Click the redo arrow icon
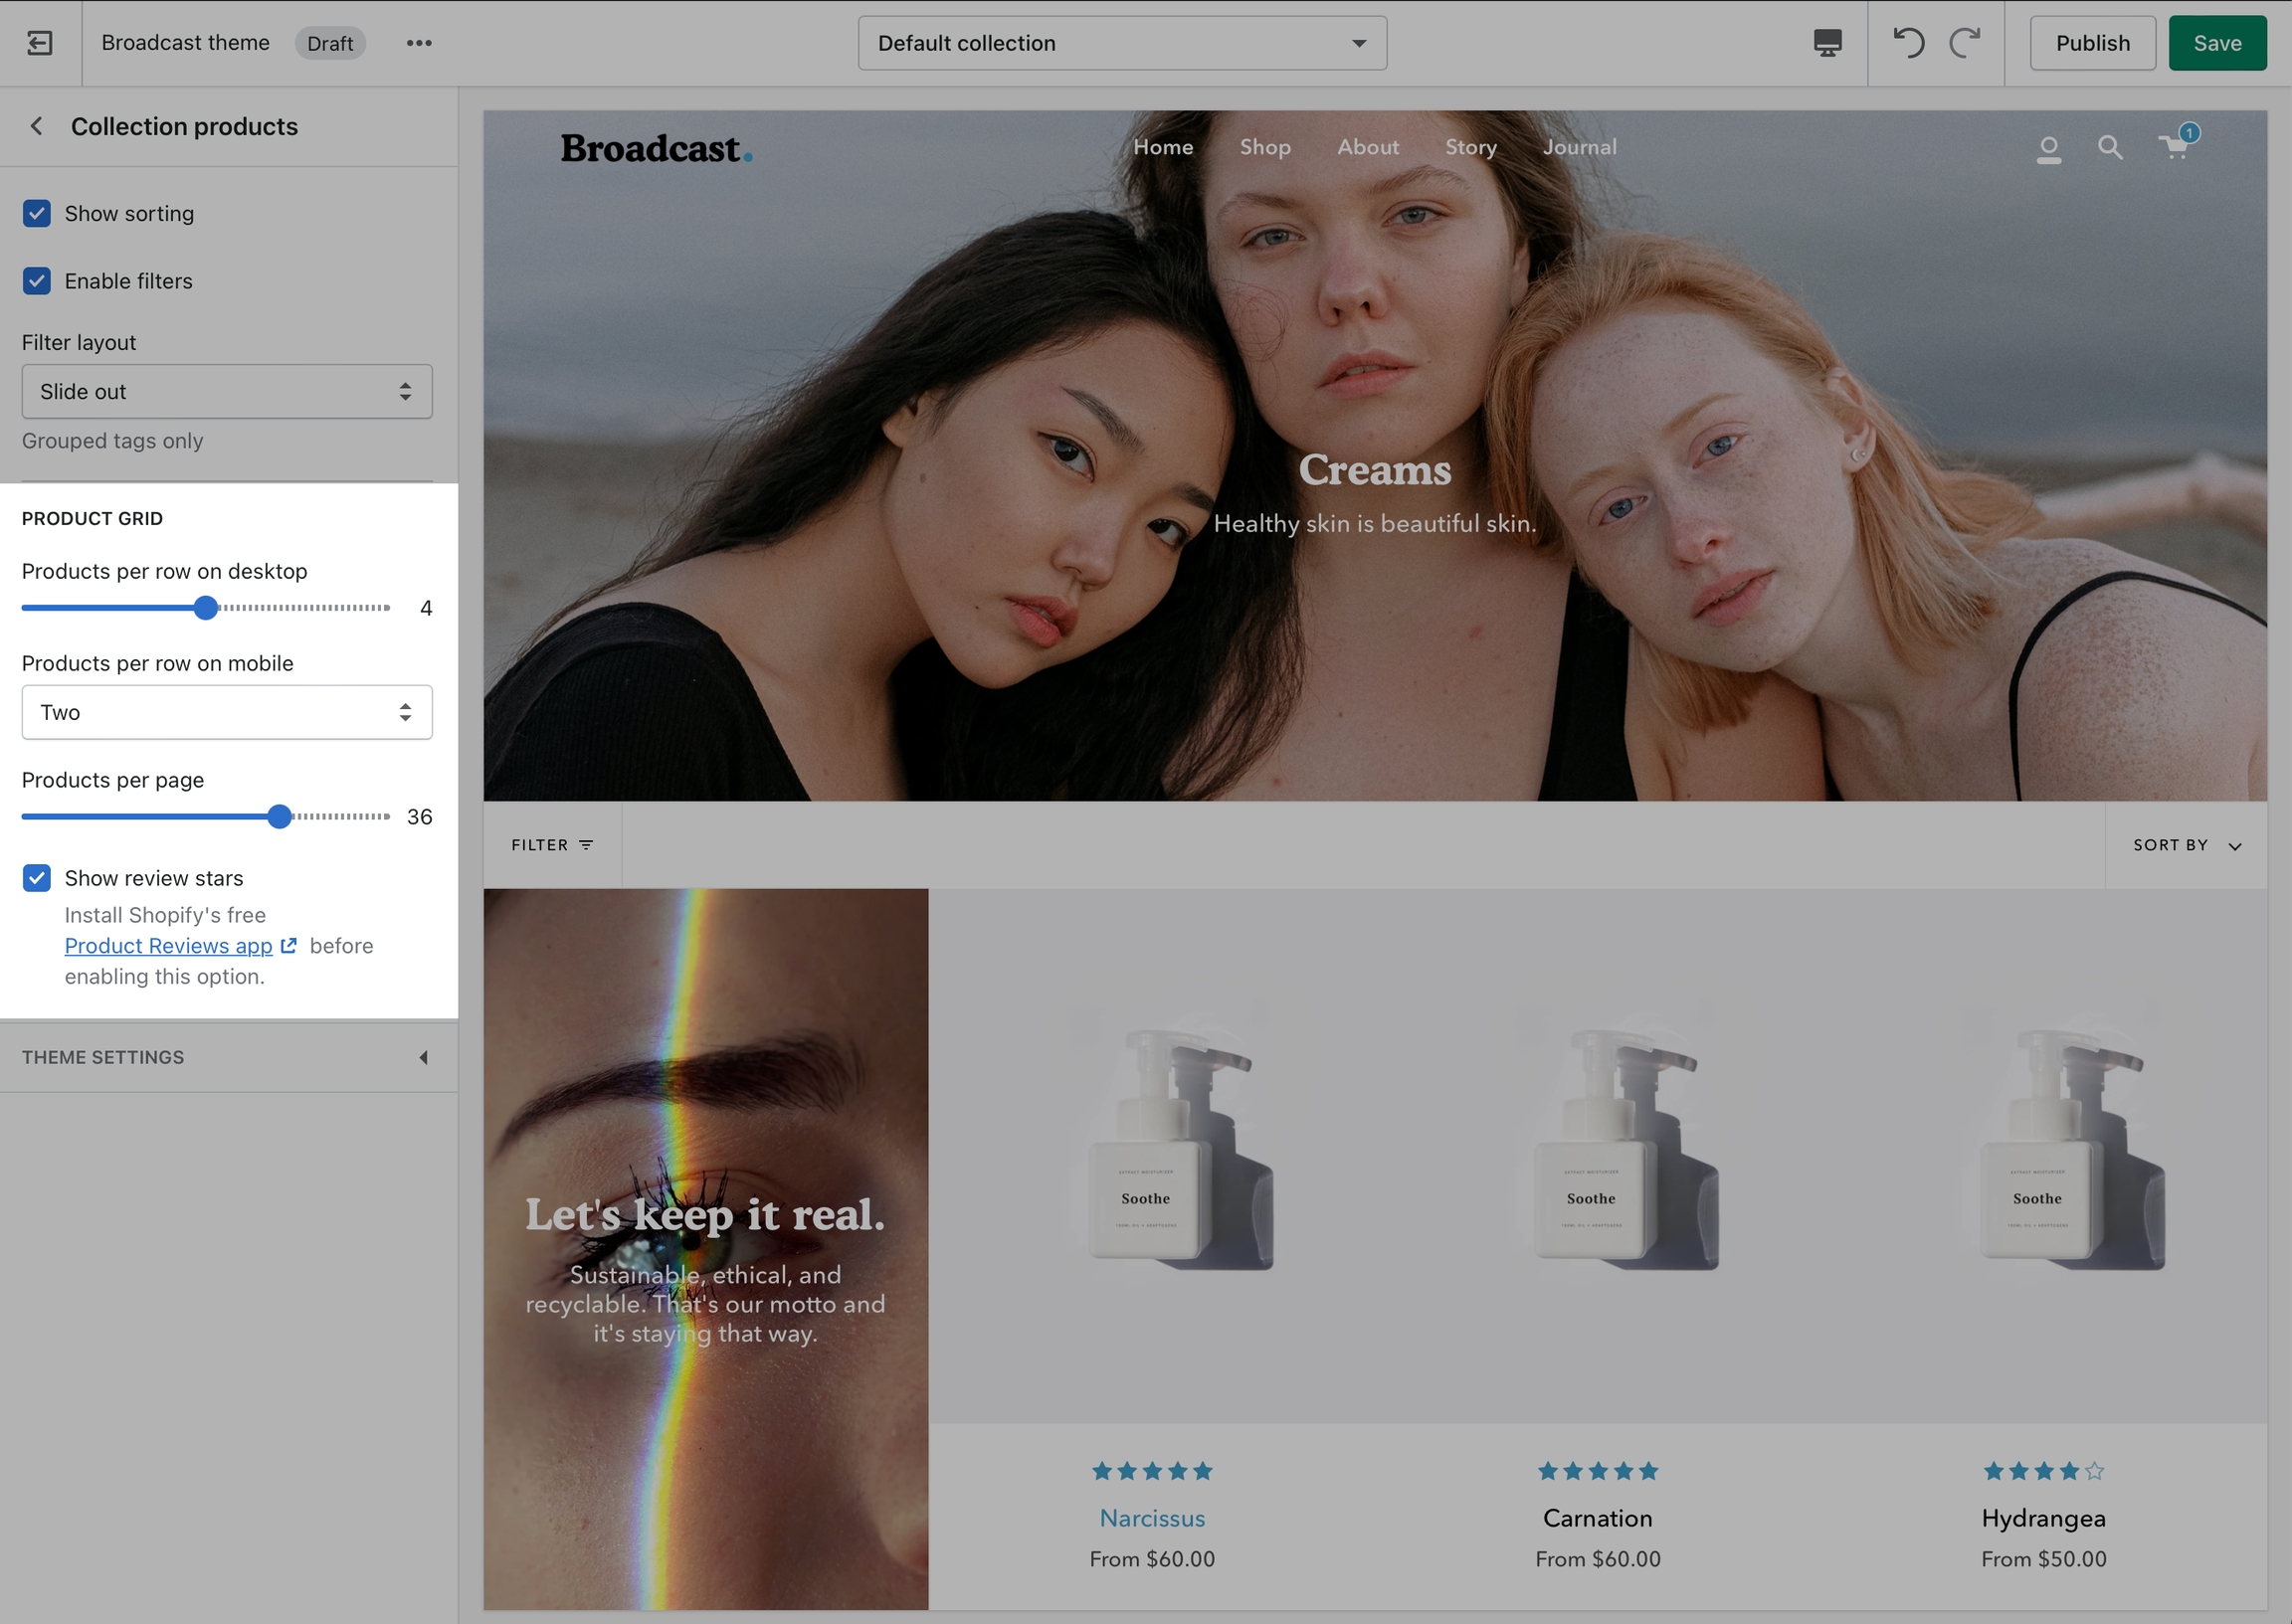The width and height of the screenshot is (2292, 1624). (1964, 43)
